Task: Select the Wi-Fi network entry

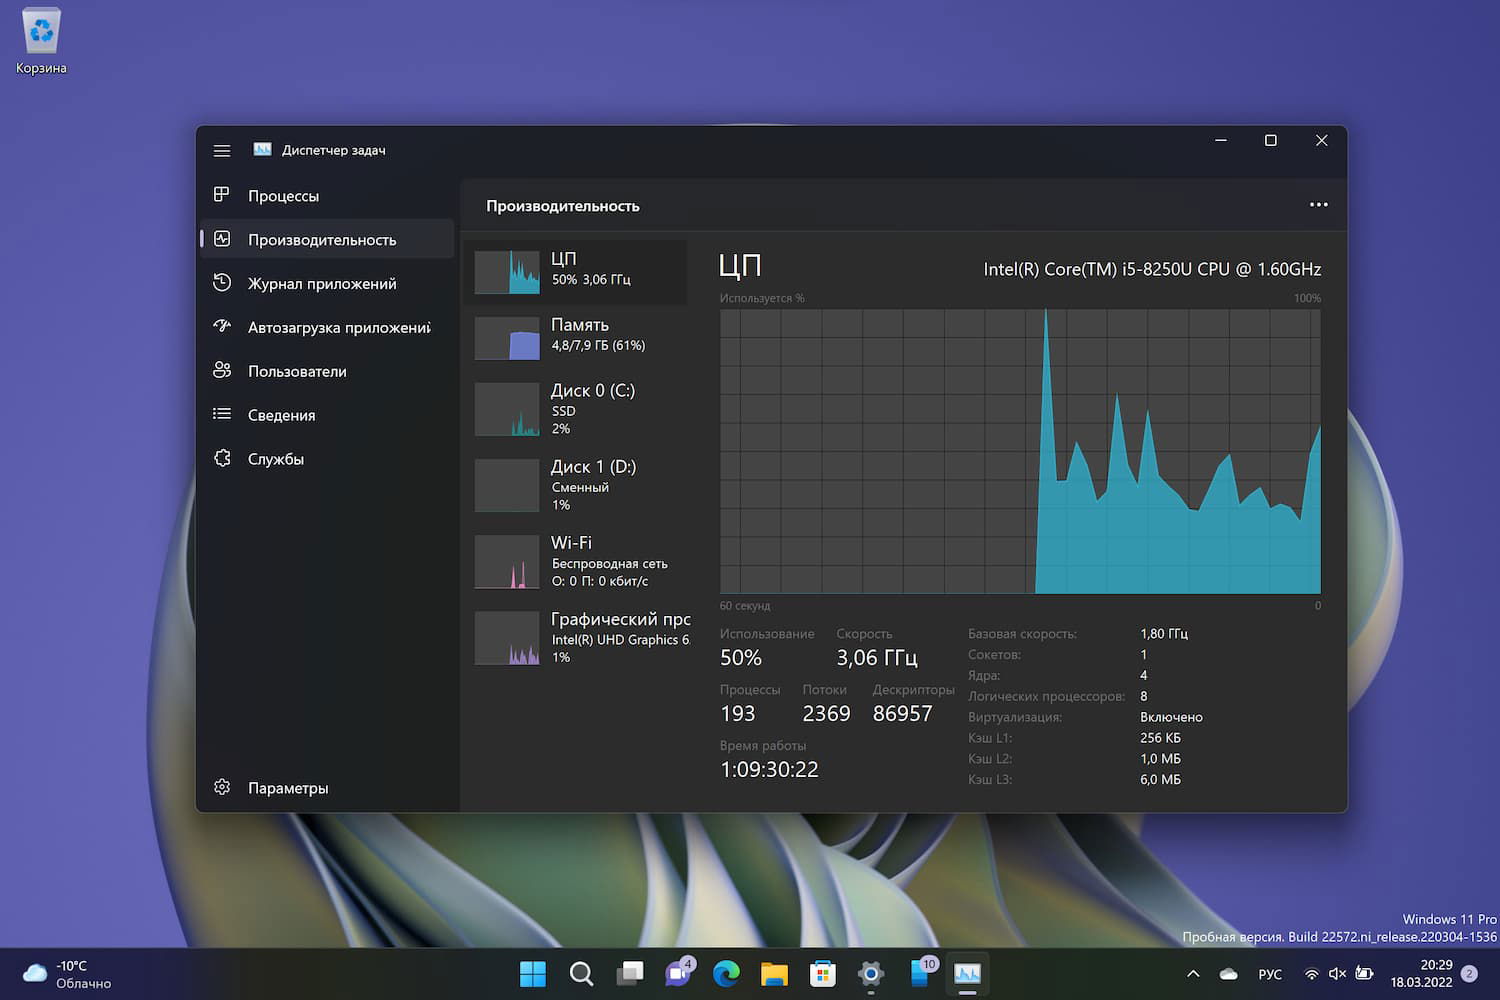Action: [575, 561]
